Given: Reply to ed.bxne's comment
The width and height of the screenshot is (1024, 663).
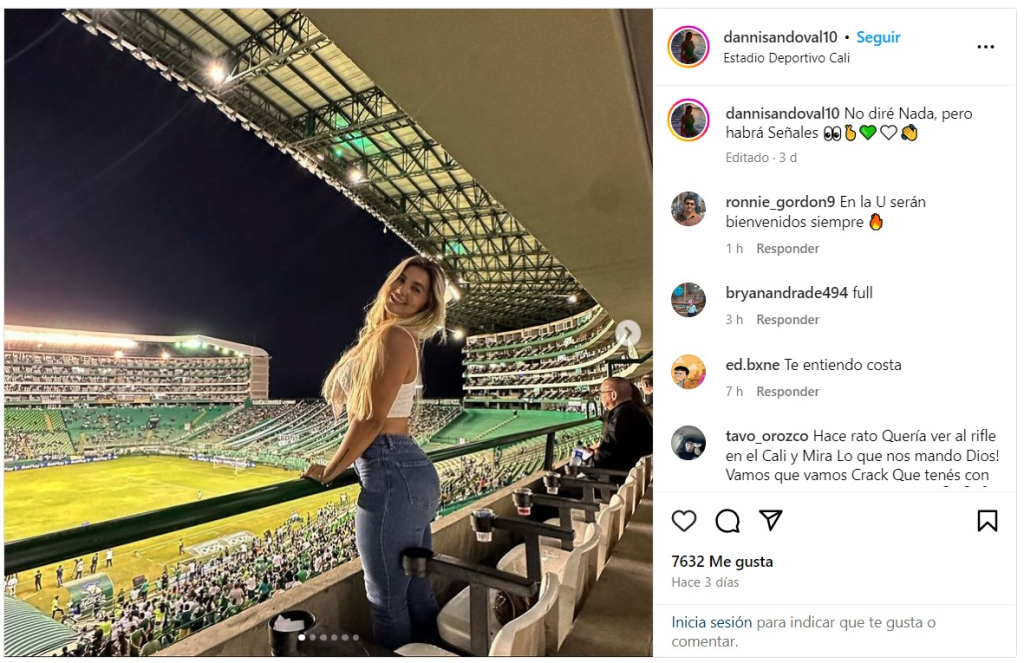Looking at the screenshot, I should (x=787, y=392).
